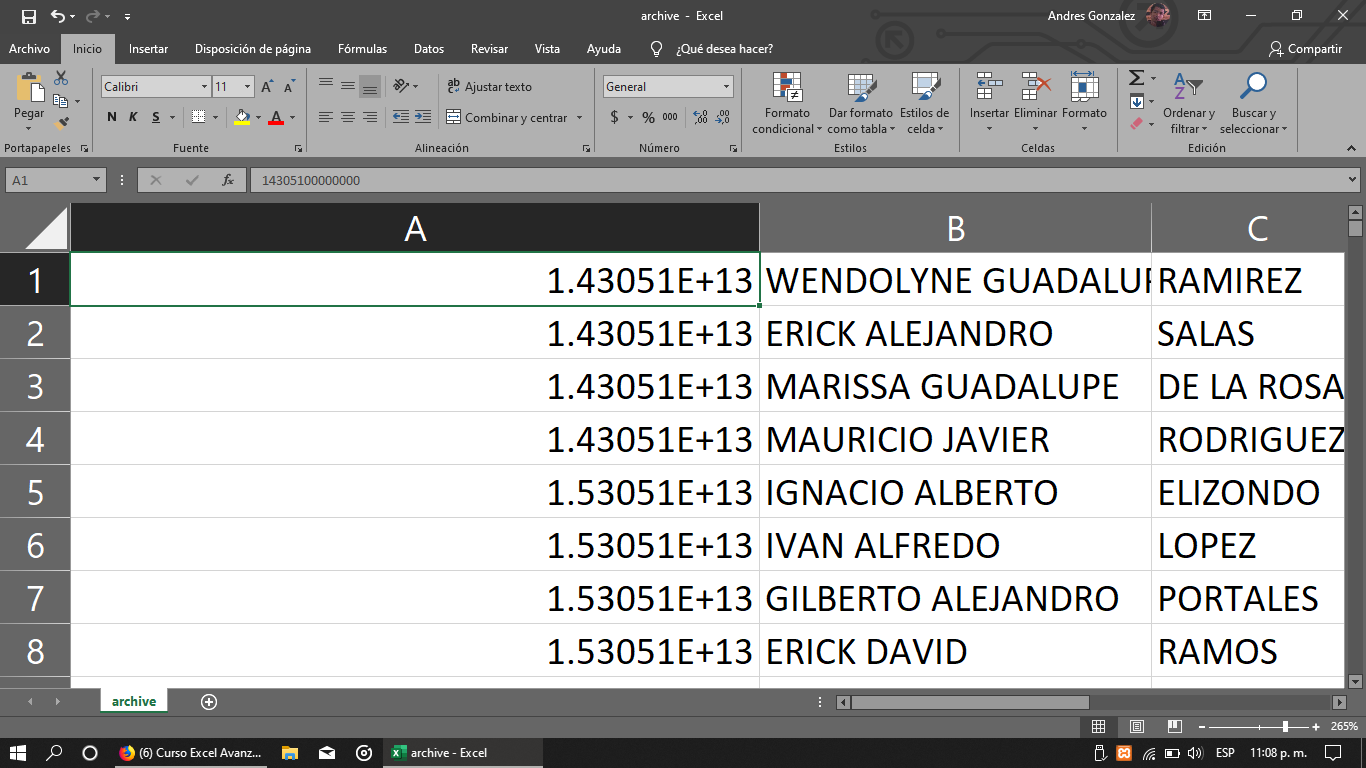Click the Compartir share button
The height and width of the screenshot is (768, 1366).
(x=1305, y=48)
